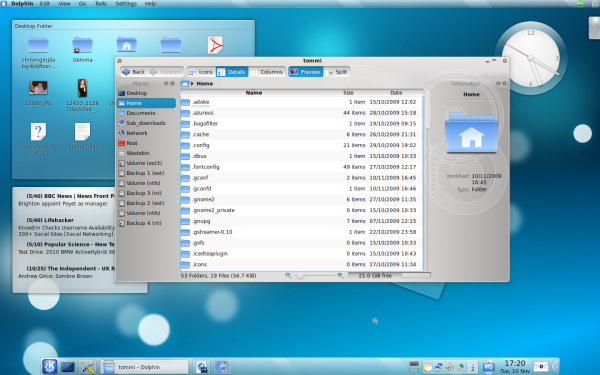Open the PDF file icon in Desktop Folder

point(215,45)
